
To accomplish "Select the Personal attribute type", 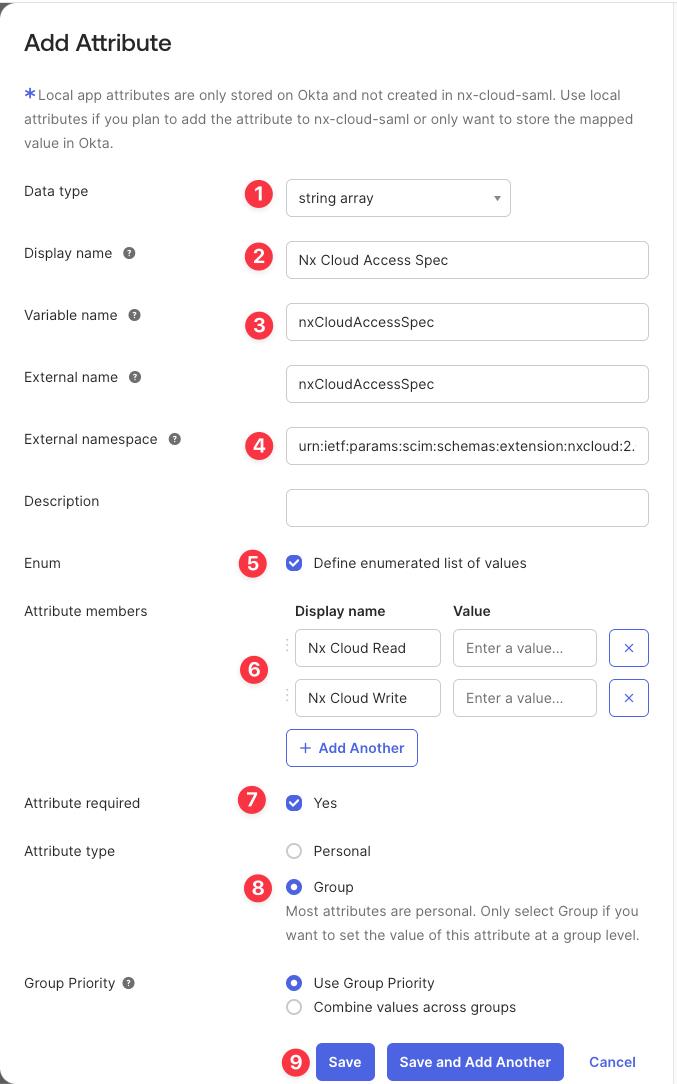I will tap(294, 851).
